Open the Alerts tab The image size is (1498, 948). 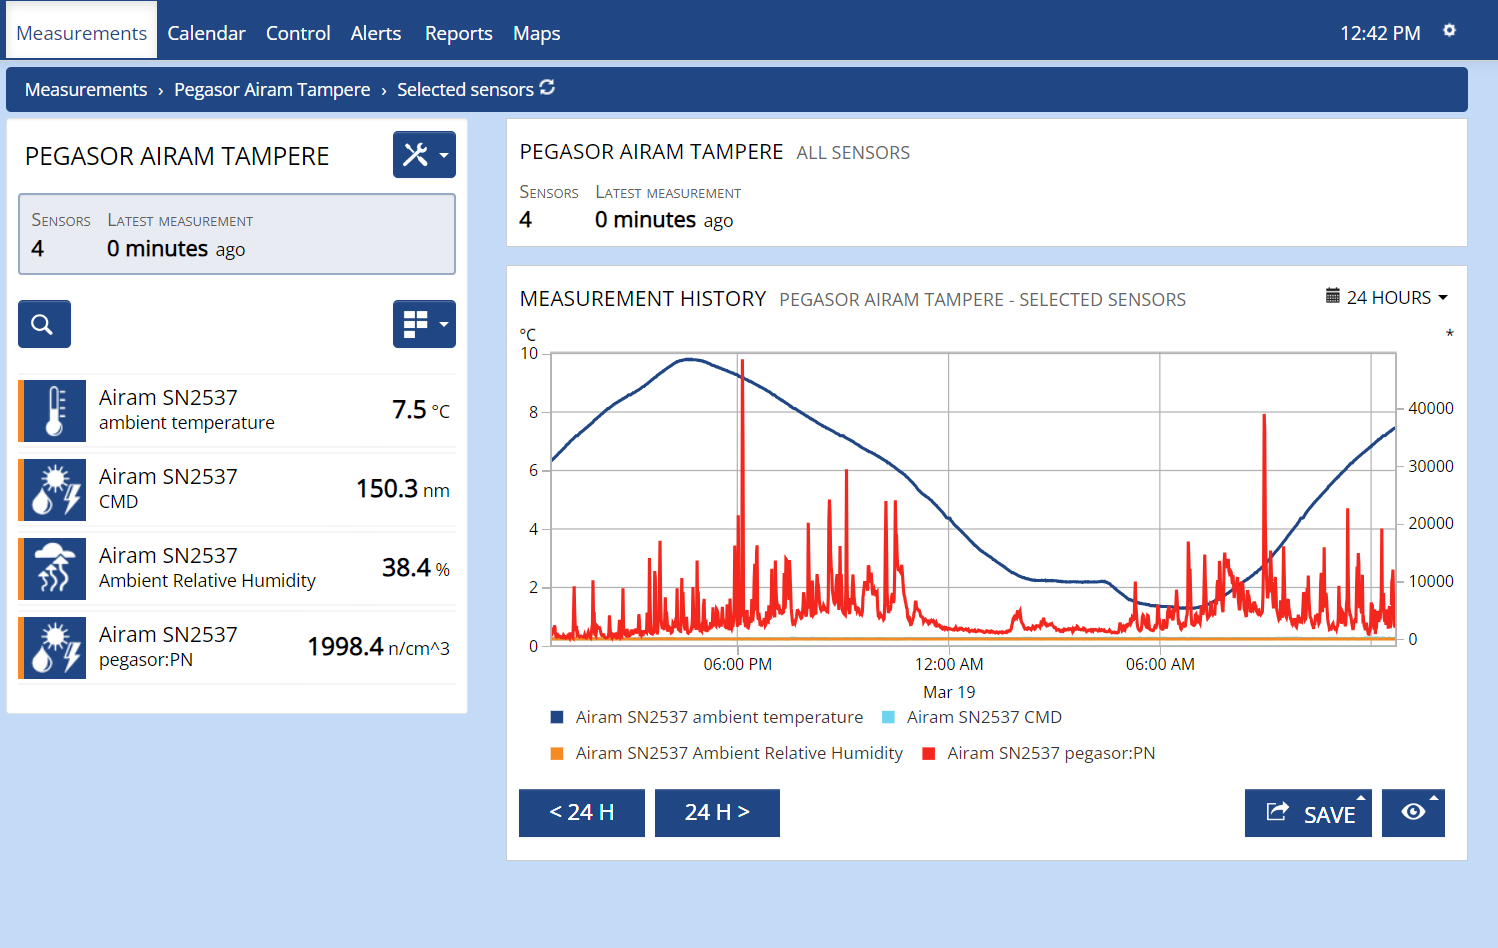pyautogui.click(x=376, y=33)
